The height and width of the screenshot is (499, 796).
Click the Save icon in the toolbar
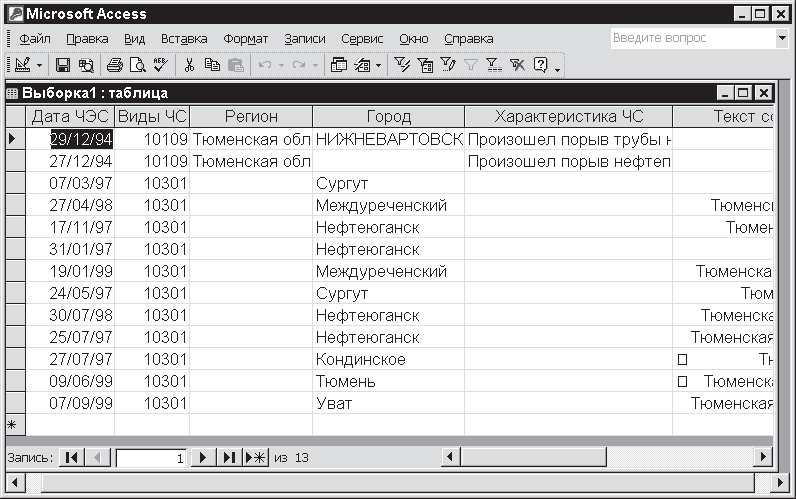pyautogui.click(x=62, y=65)
